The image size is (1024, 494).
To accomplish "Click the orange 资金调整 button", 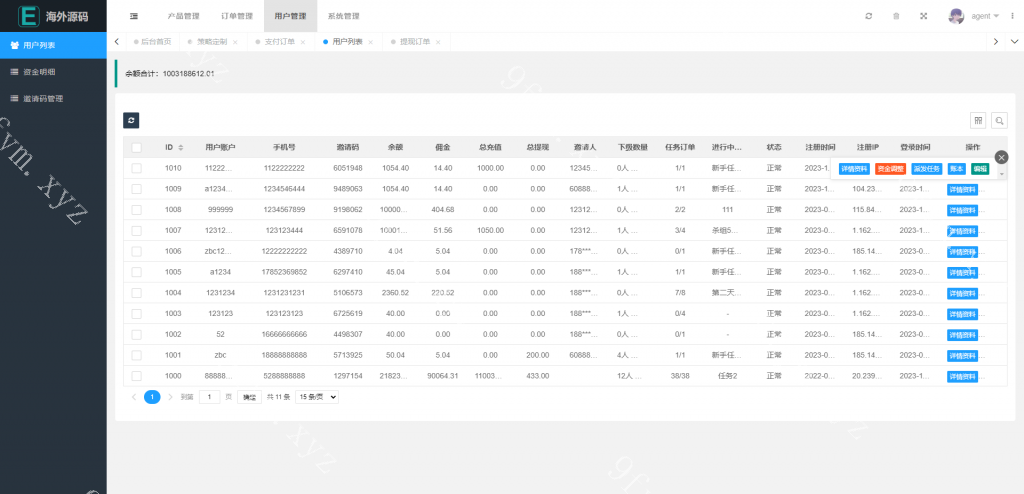I will click(x=891, y=169).
